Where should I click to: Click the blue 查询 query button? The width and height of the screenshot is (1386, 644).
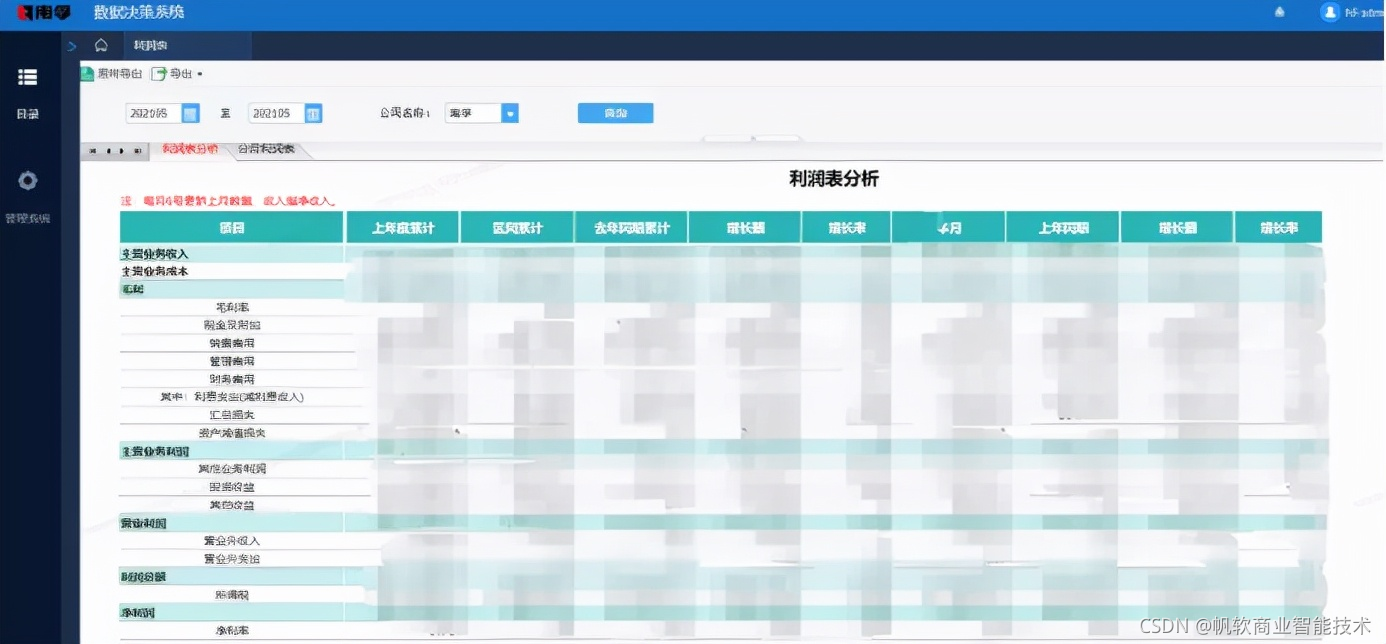[615, 113]
